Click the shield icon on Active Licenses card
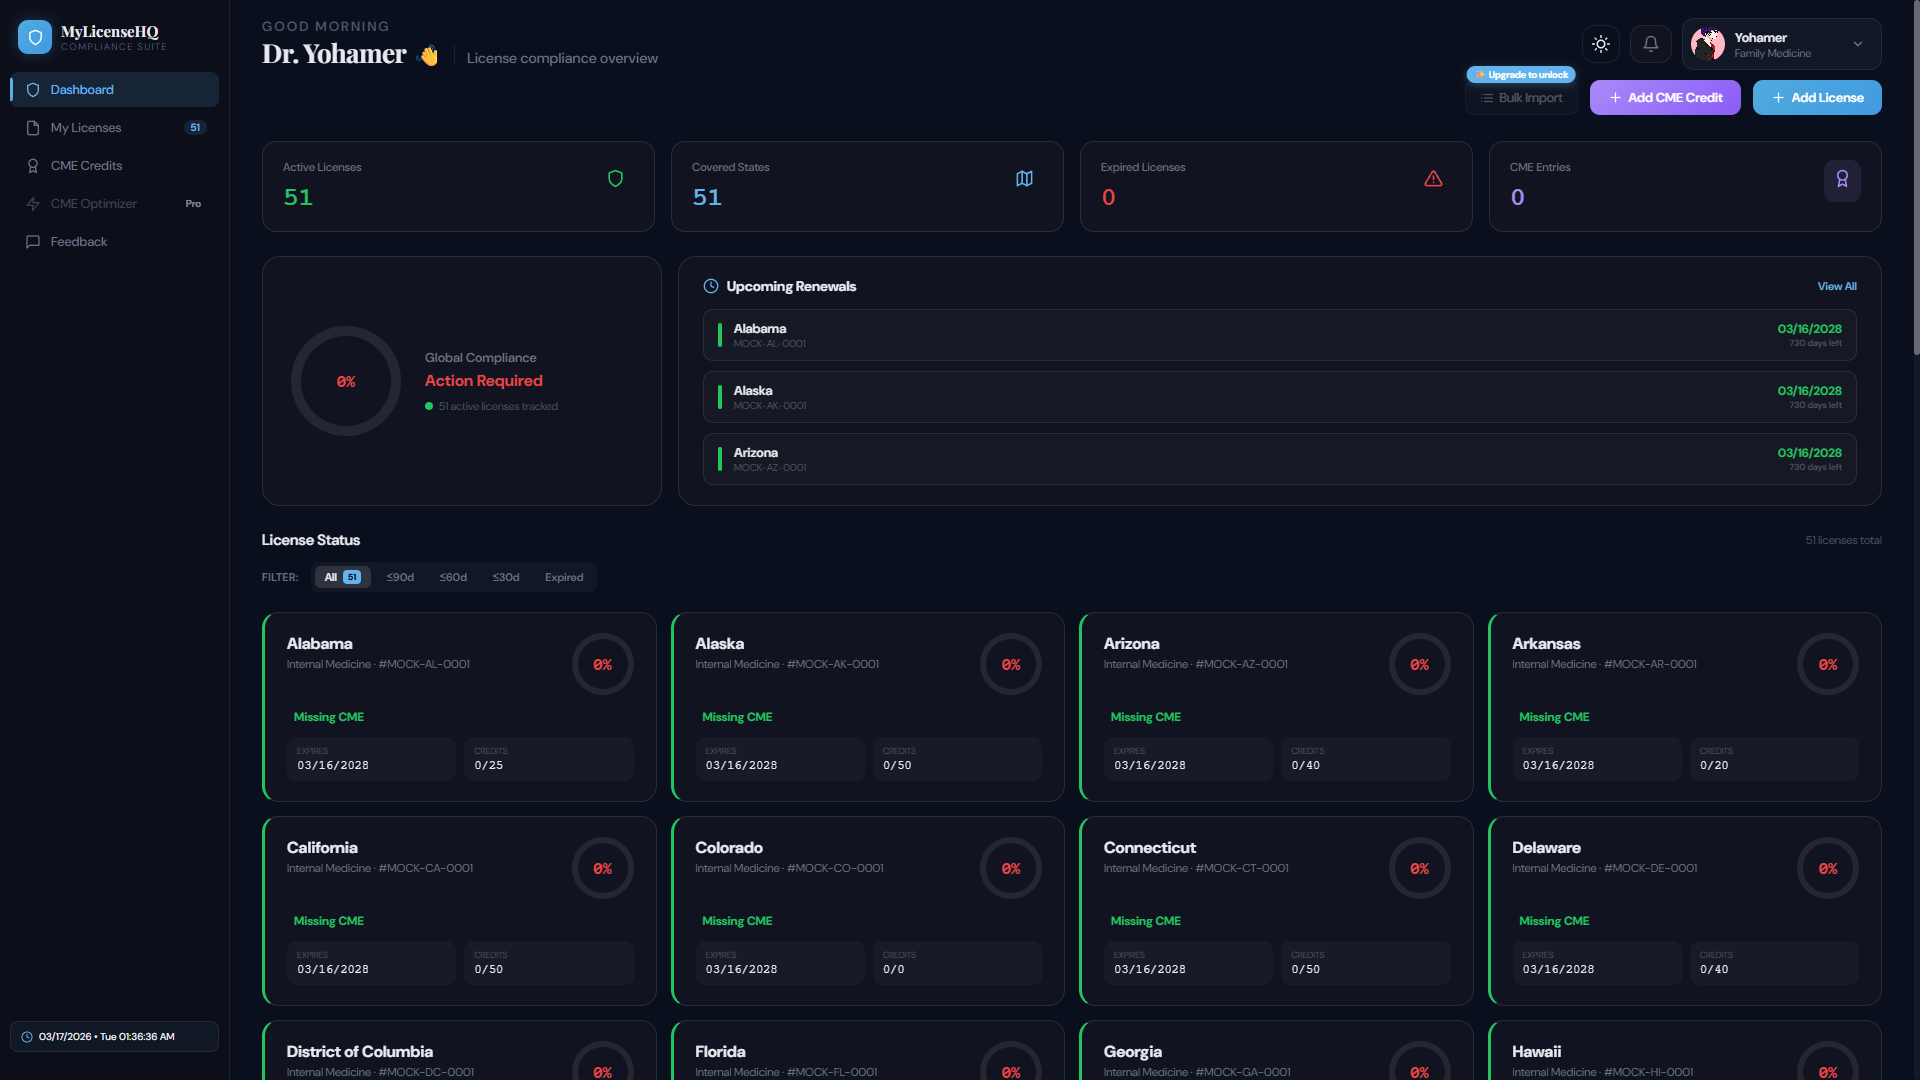 (616, 178)
